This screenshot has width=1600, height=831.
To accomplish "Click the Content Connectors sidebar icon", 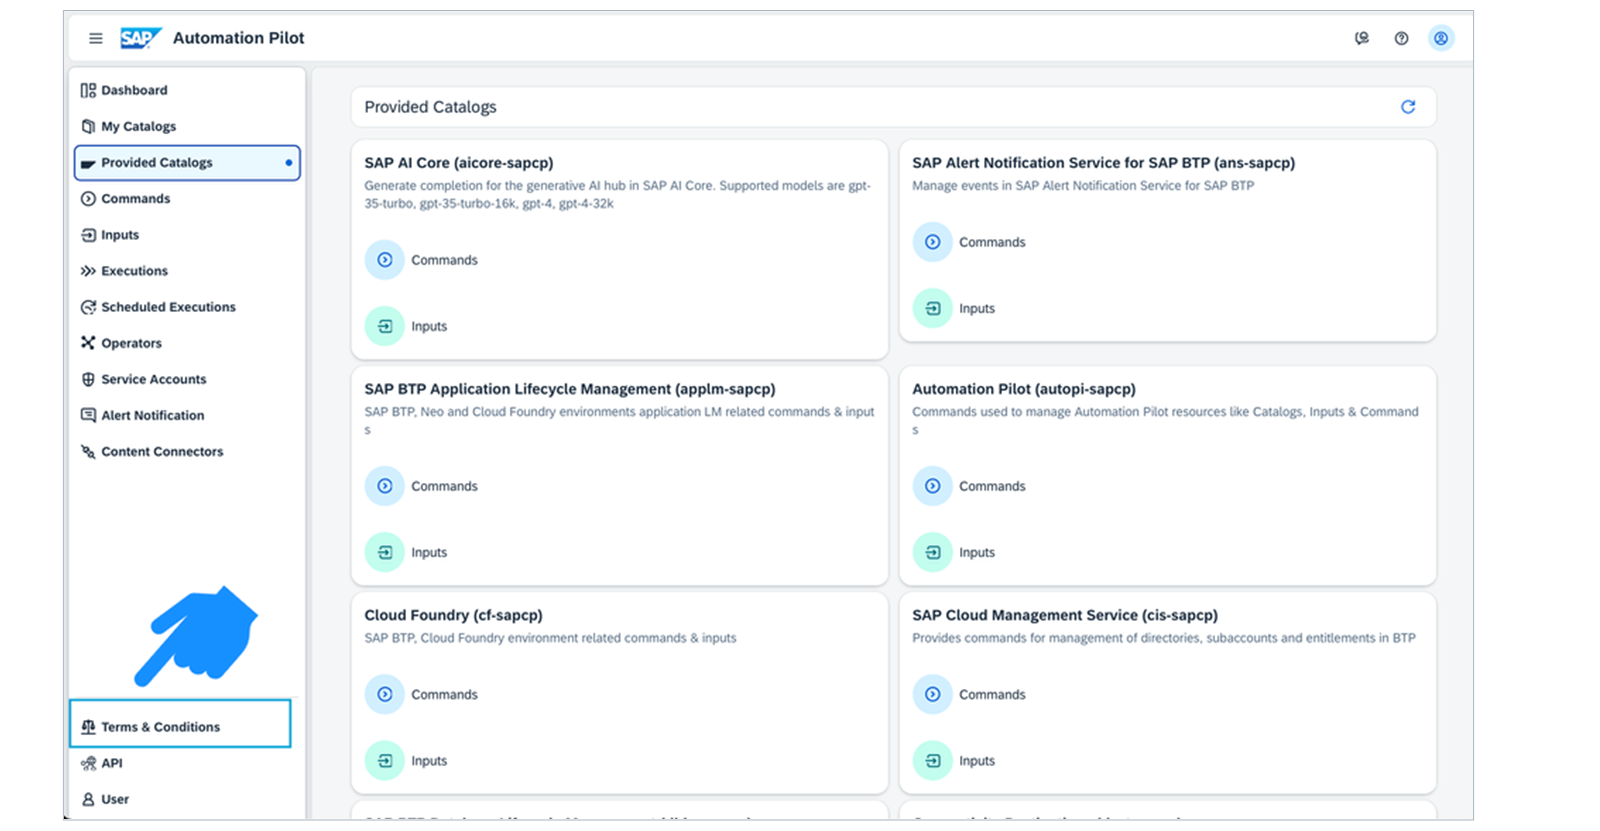I will [x=88, y=451].
